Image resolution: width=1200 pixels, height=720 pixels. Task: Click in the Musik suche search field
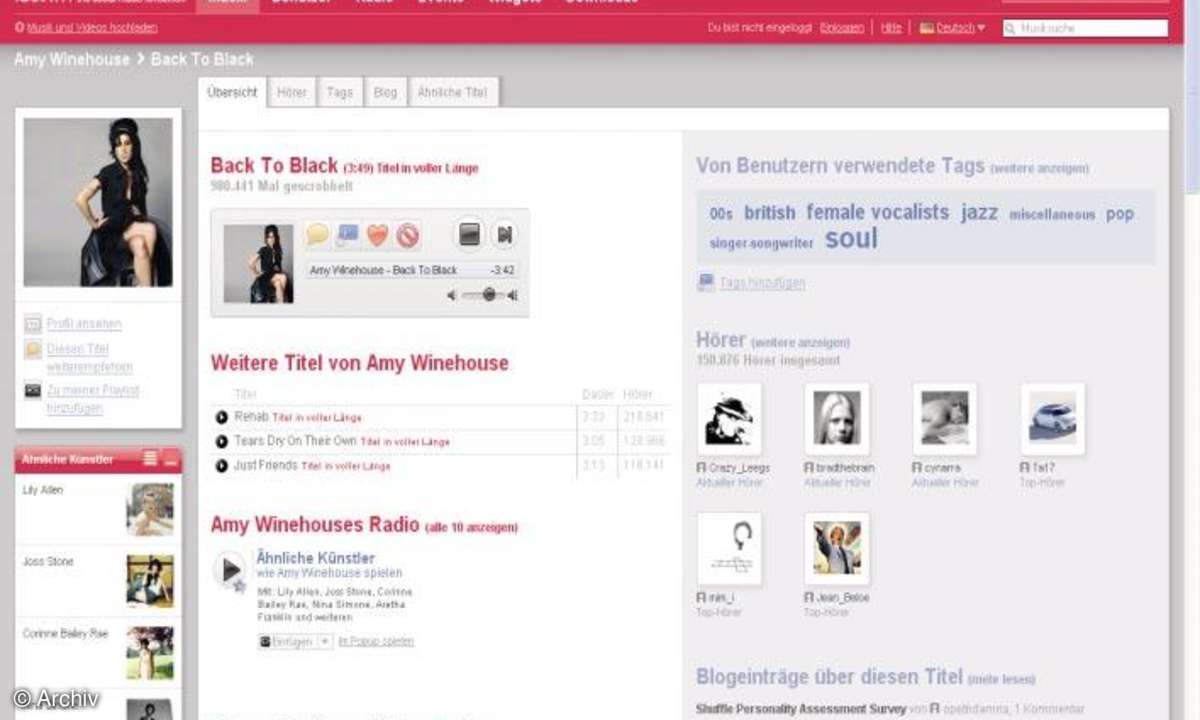1085,28
